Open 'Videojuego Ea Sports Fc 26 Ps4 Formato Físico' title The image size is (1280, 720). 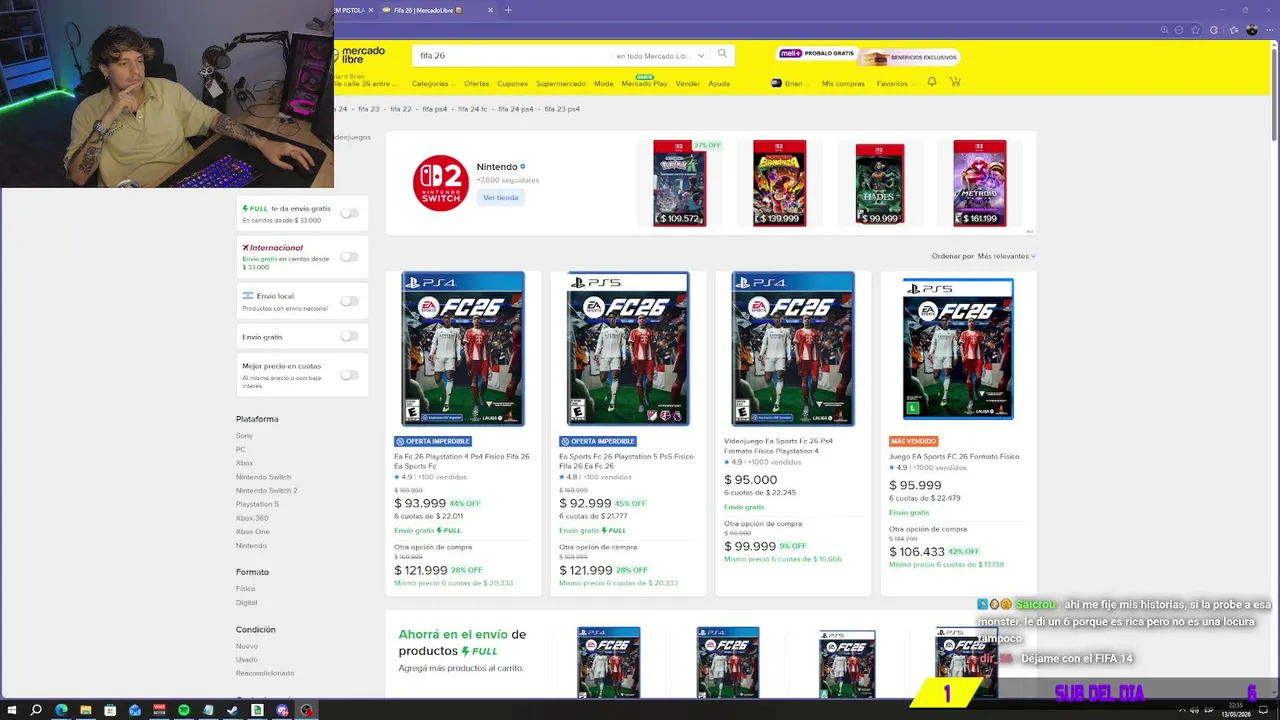(x=778, y=446)
